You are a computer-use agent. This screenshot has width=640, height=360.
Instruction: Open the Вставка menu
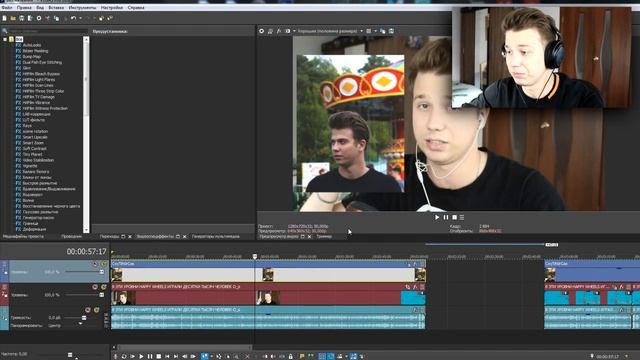tap(56, 7)
